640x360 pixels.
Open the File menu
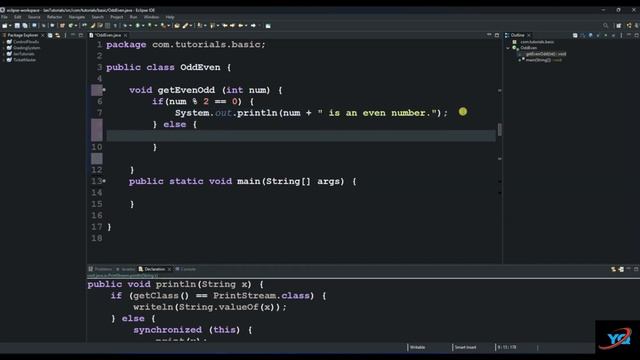pyautogui.click(x=4, y=17)
